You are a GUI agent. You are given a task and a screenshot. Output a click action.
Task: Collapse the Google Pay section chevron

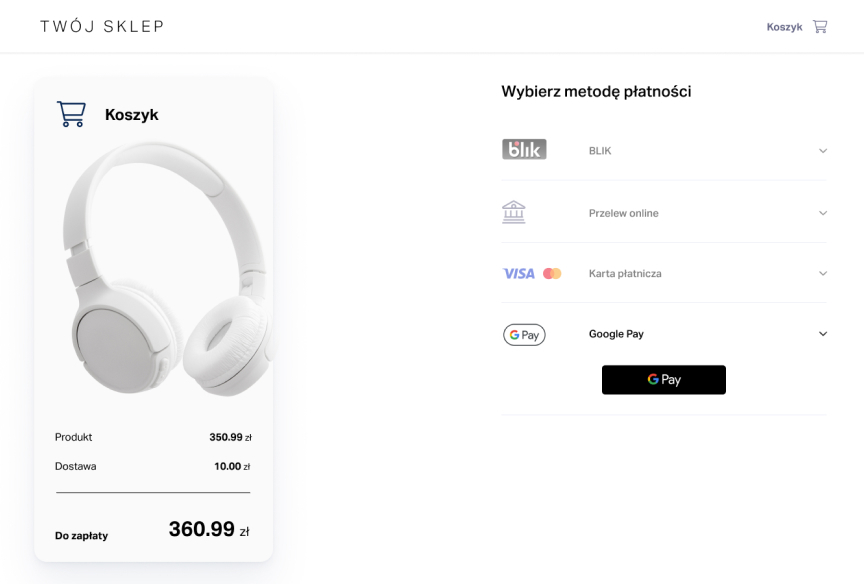coord(823,334)
